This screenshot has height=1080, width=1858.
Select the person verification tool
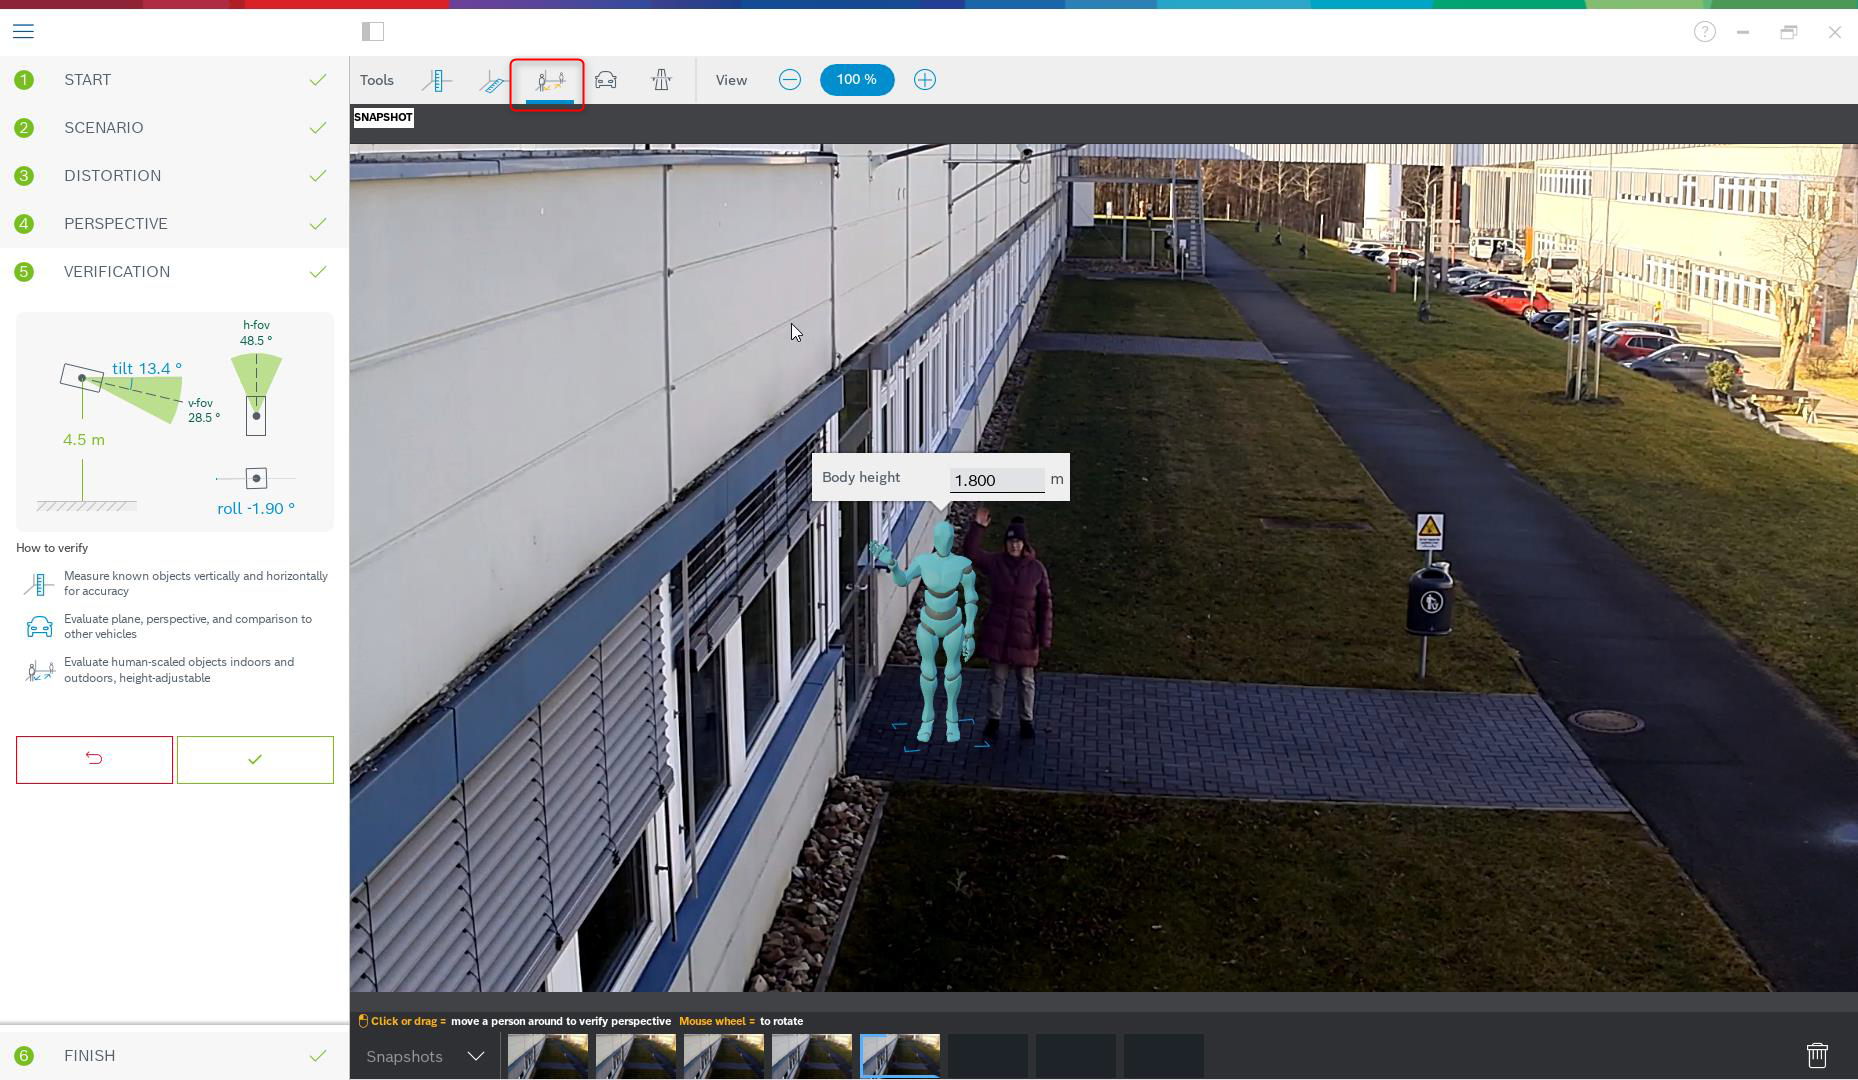point(548,81)
